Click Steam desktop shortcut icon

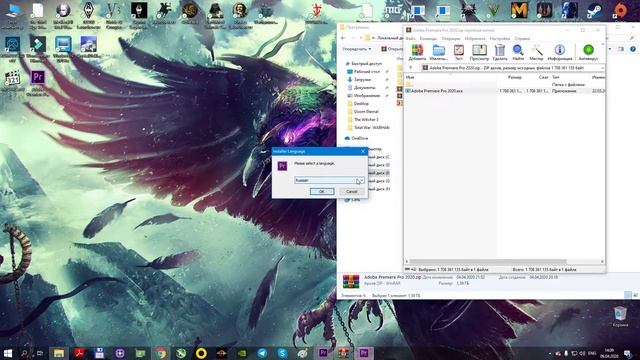(x=594, y=11)
